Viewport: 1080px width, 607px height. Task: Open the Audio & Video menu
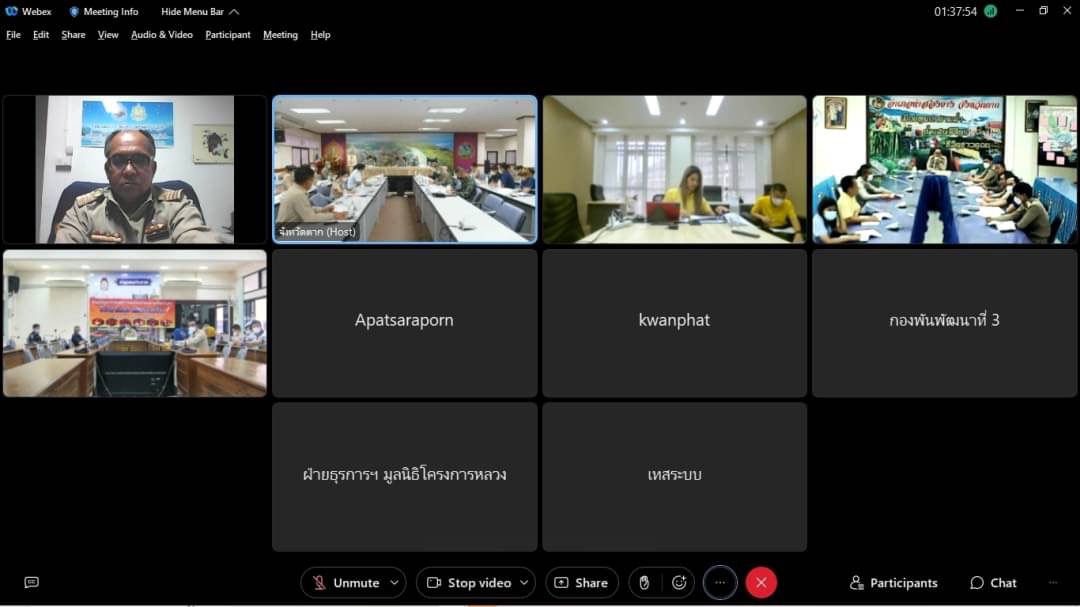(x=162, y=34)
